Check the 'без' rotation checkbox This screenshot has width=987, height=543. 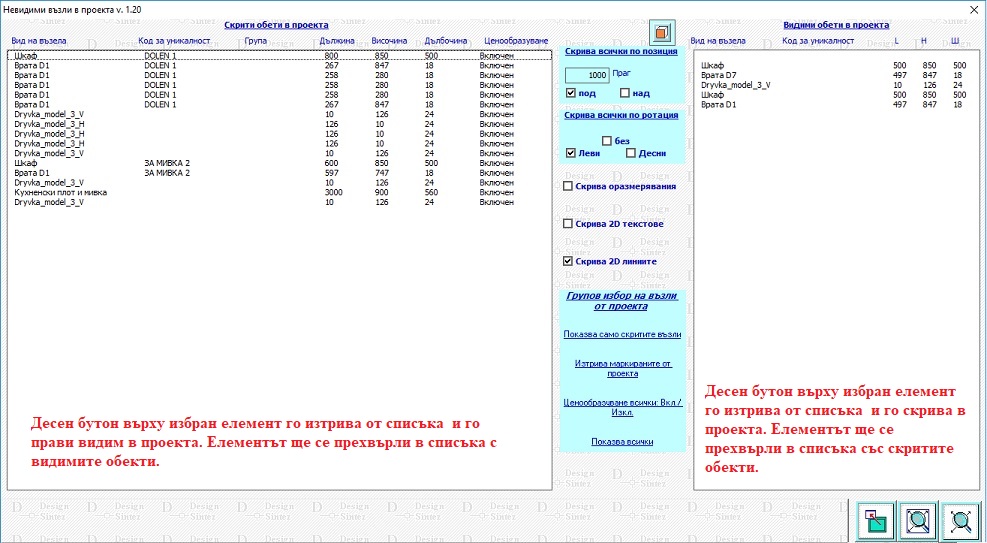607,141
